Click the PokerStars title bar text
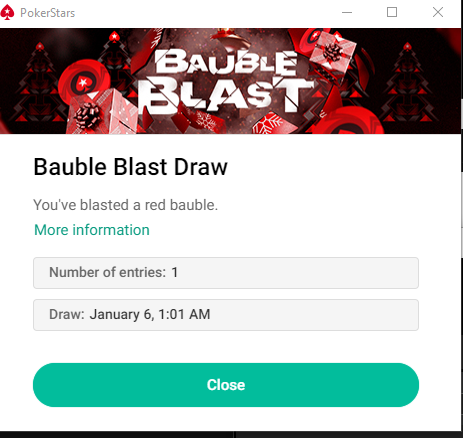 [x=47, y=13]
